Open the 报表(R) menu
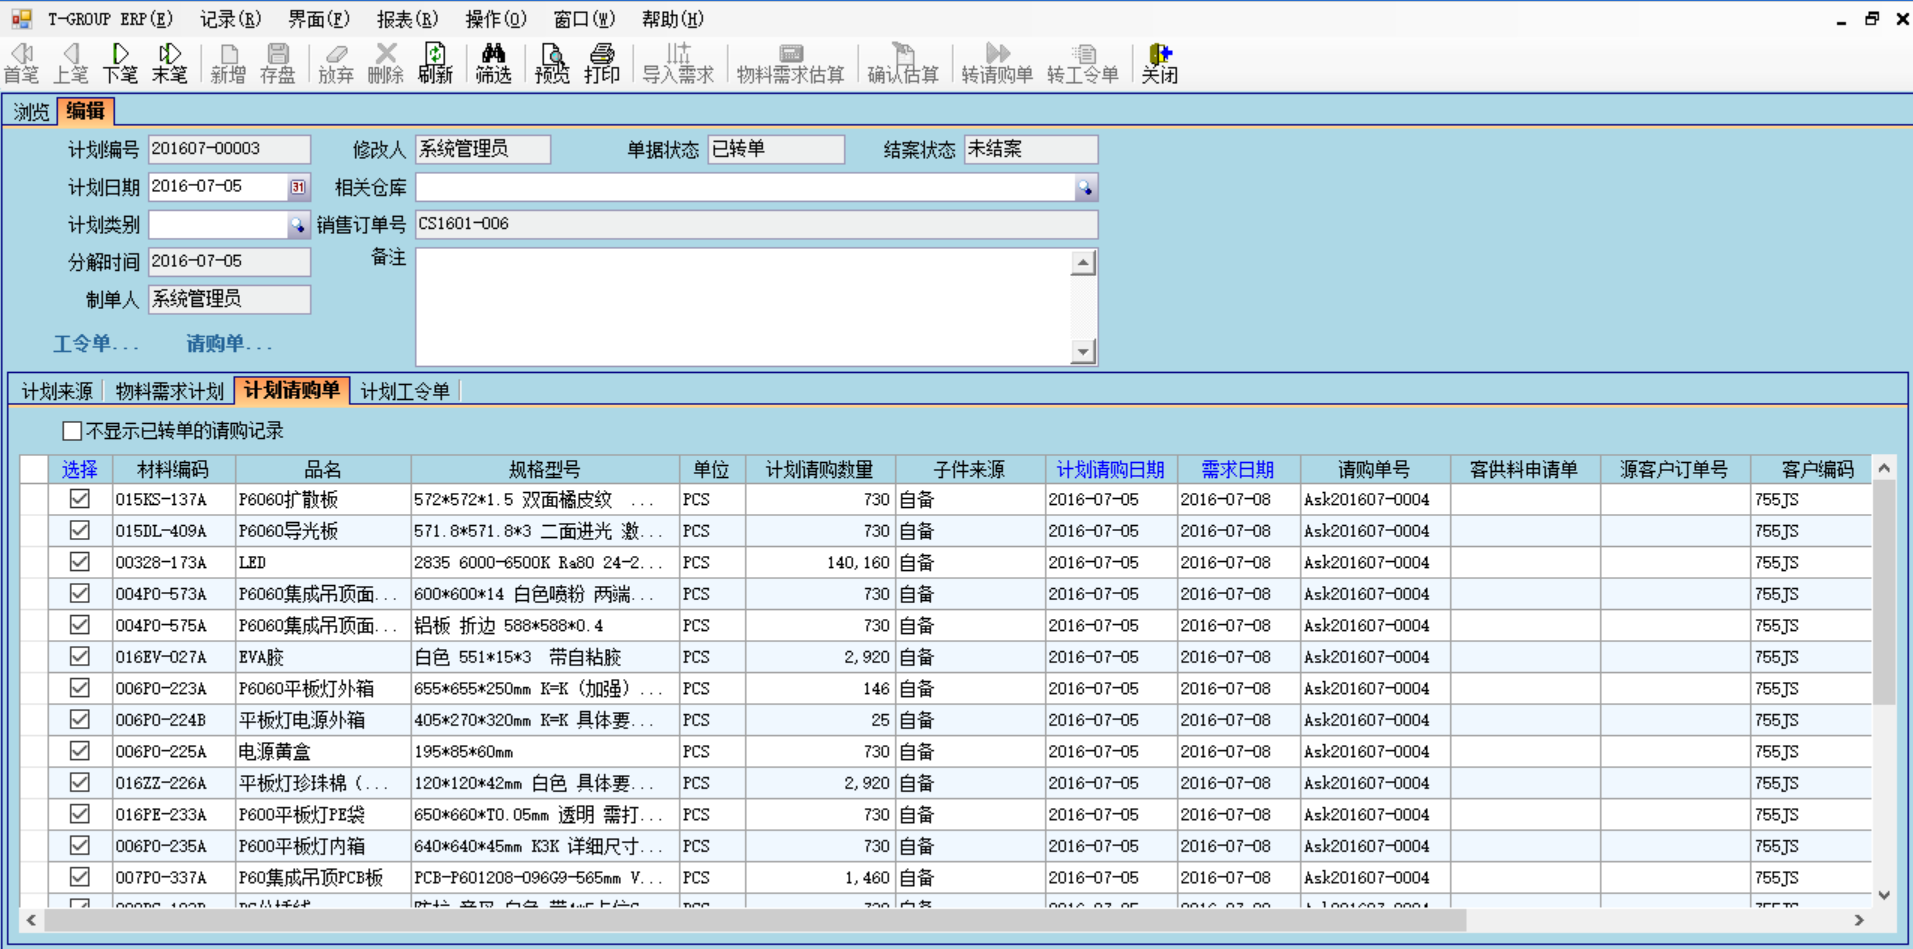 [407, 19]
